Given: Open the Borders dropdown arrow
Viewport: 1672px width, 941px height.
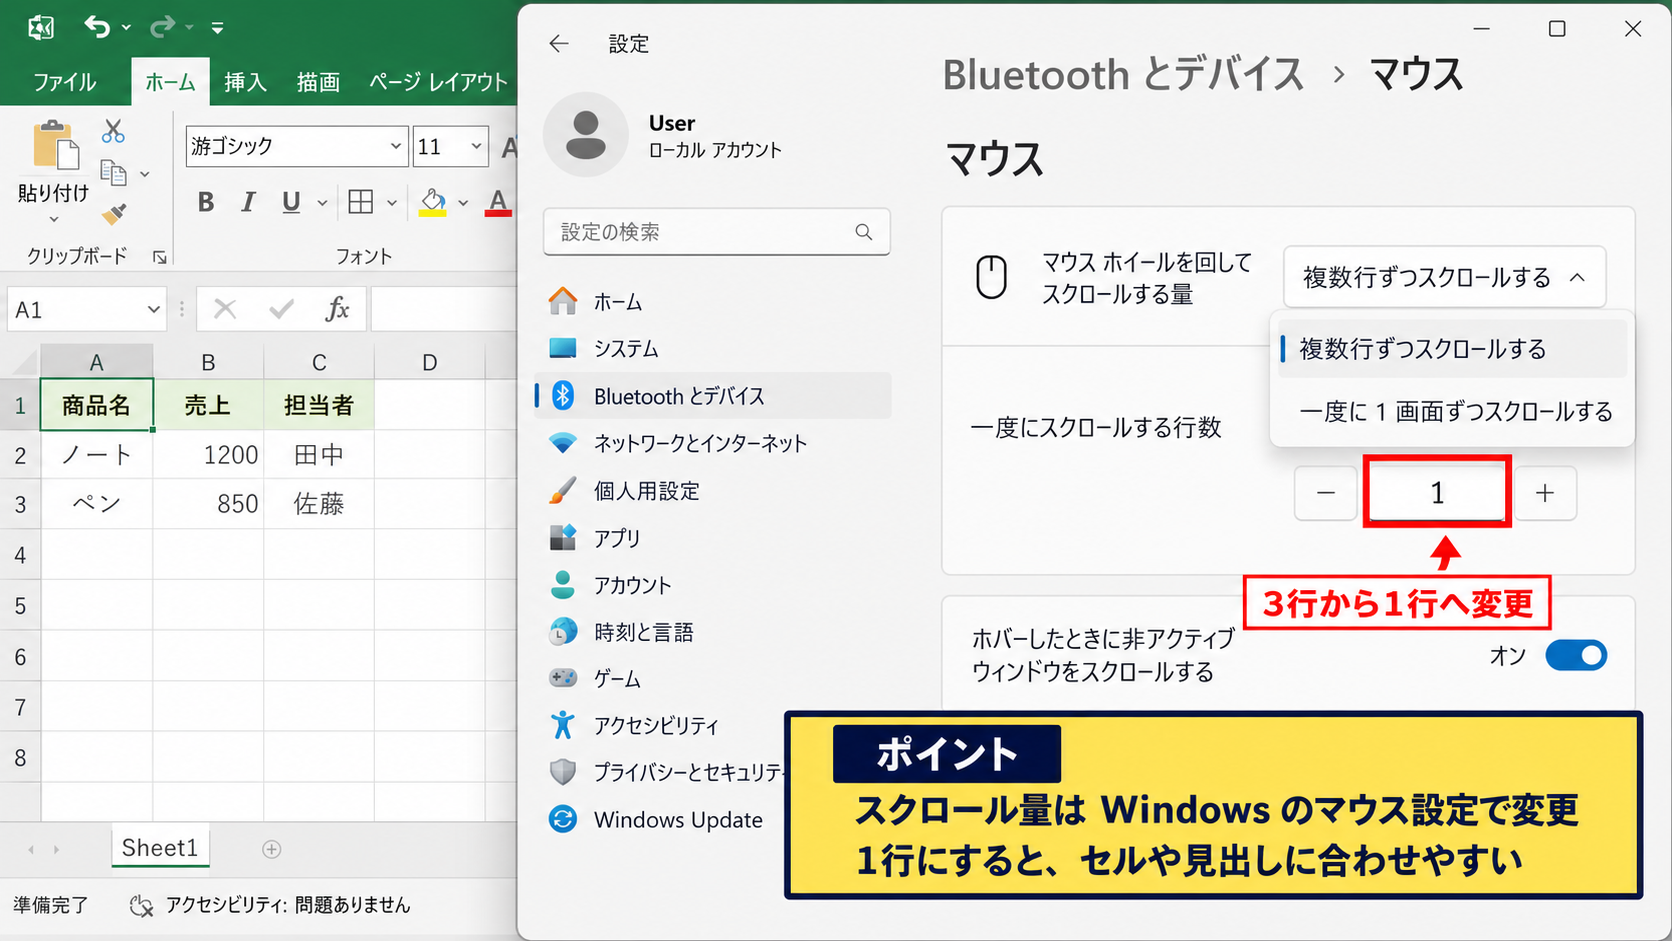Looking at the screenshot, I should tap(392, 203).
